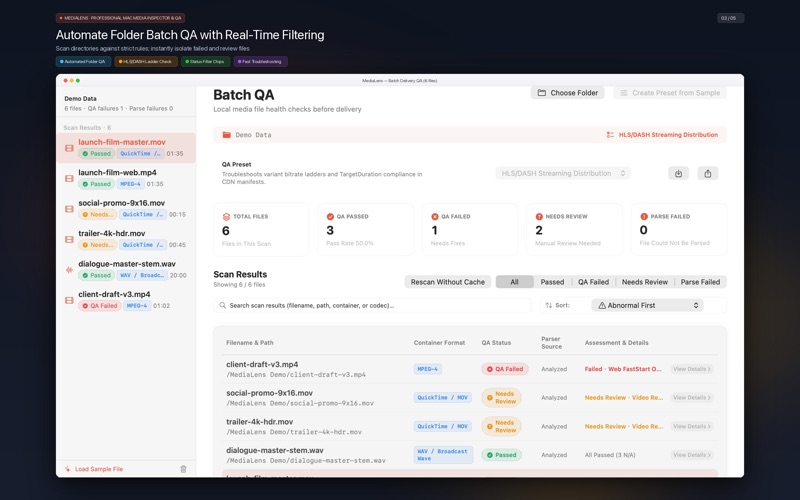Click the QA Passed checkmark icon
800x500 pixels.
tap(330, 216)
